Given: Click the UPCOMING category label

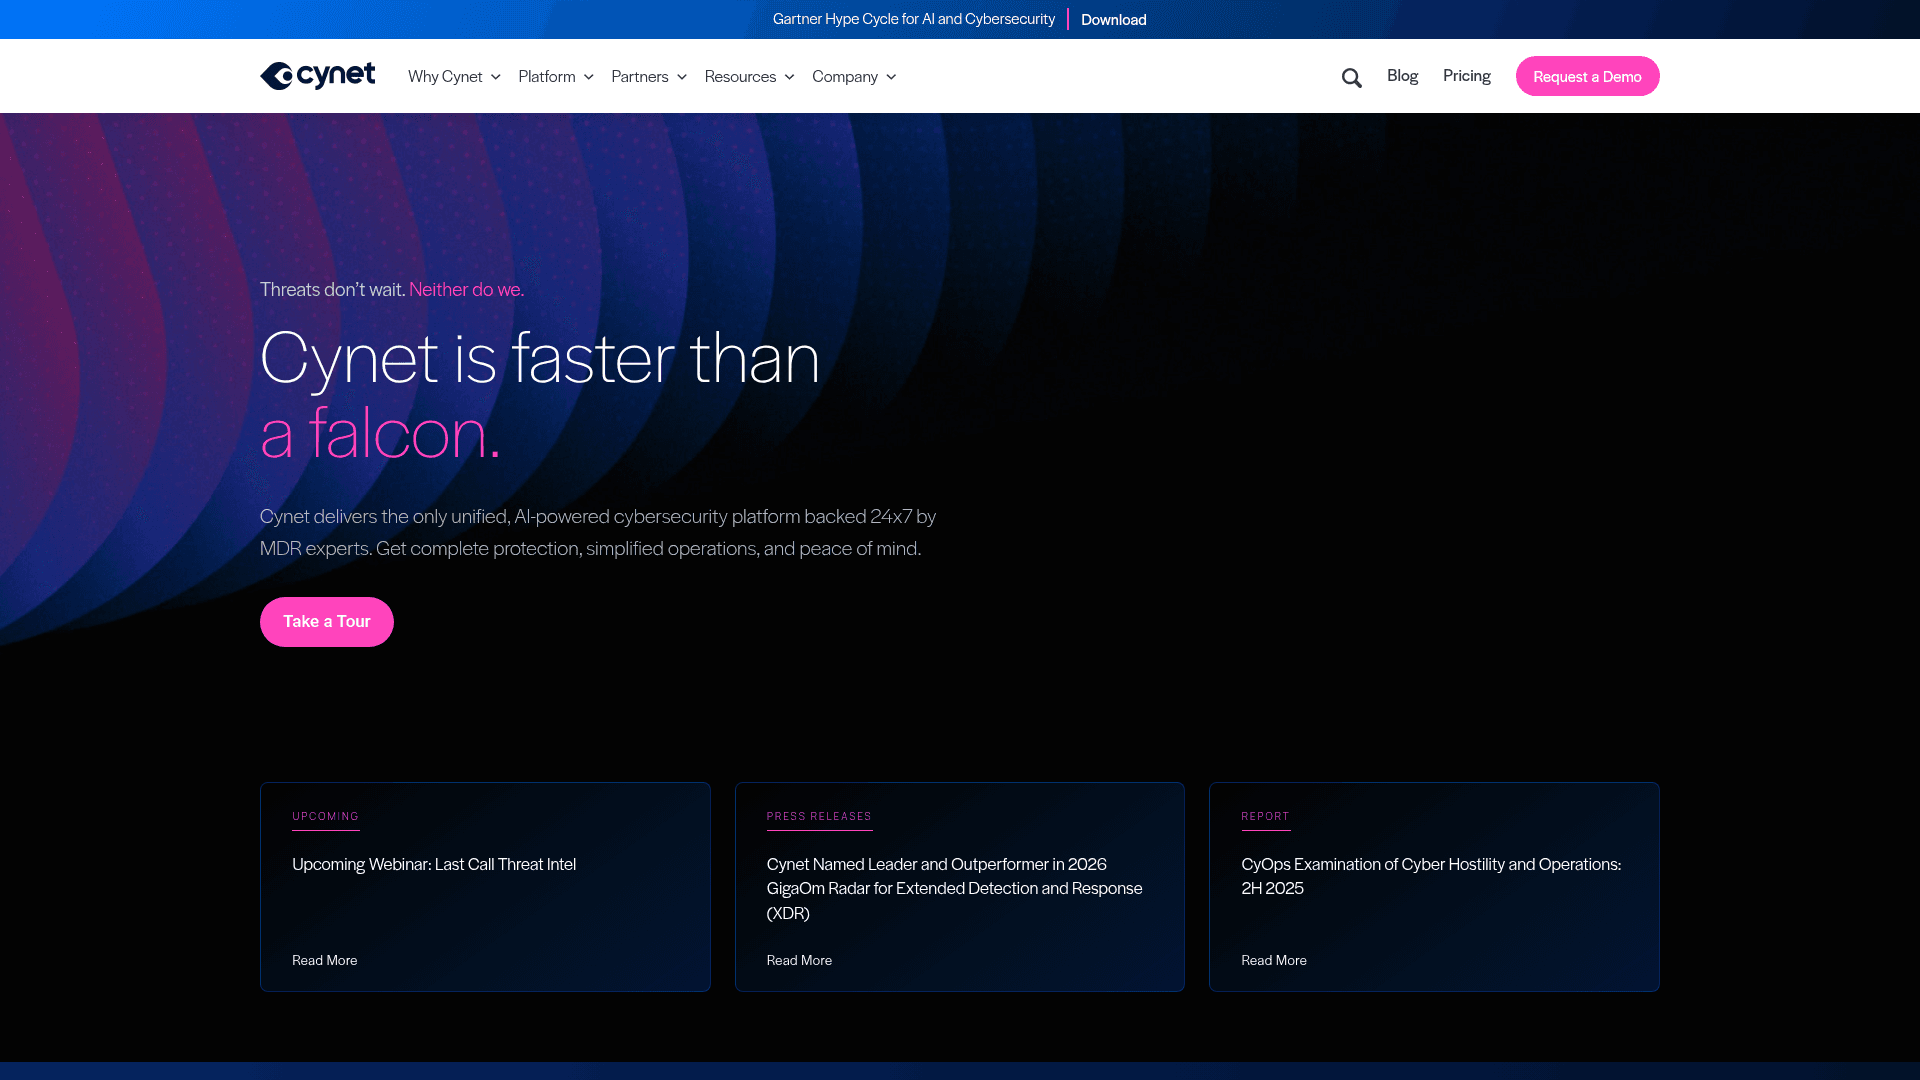Looking at the screenshot, I should pyautogui.click(x=325, y=816).
